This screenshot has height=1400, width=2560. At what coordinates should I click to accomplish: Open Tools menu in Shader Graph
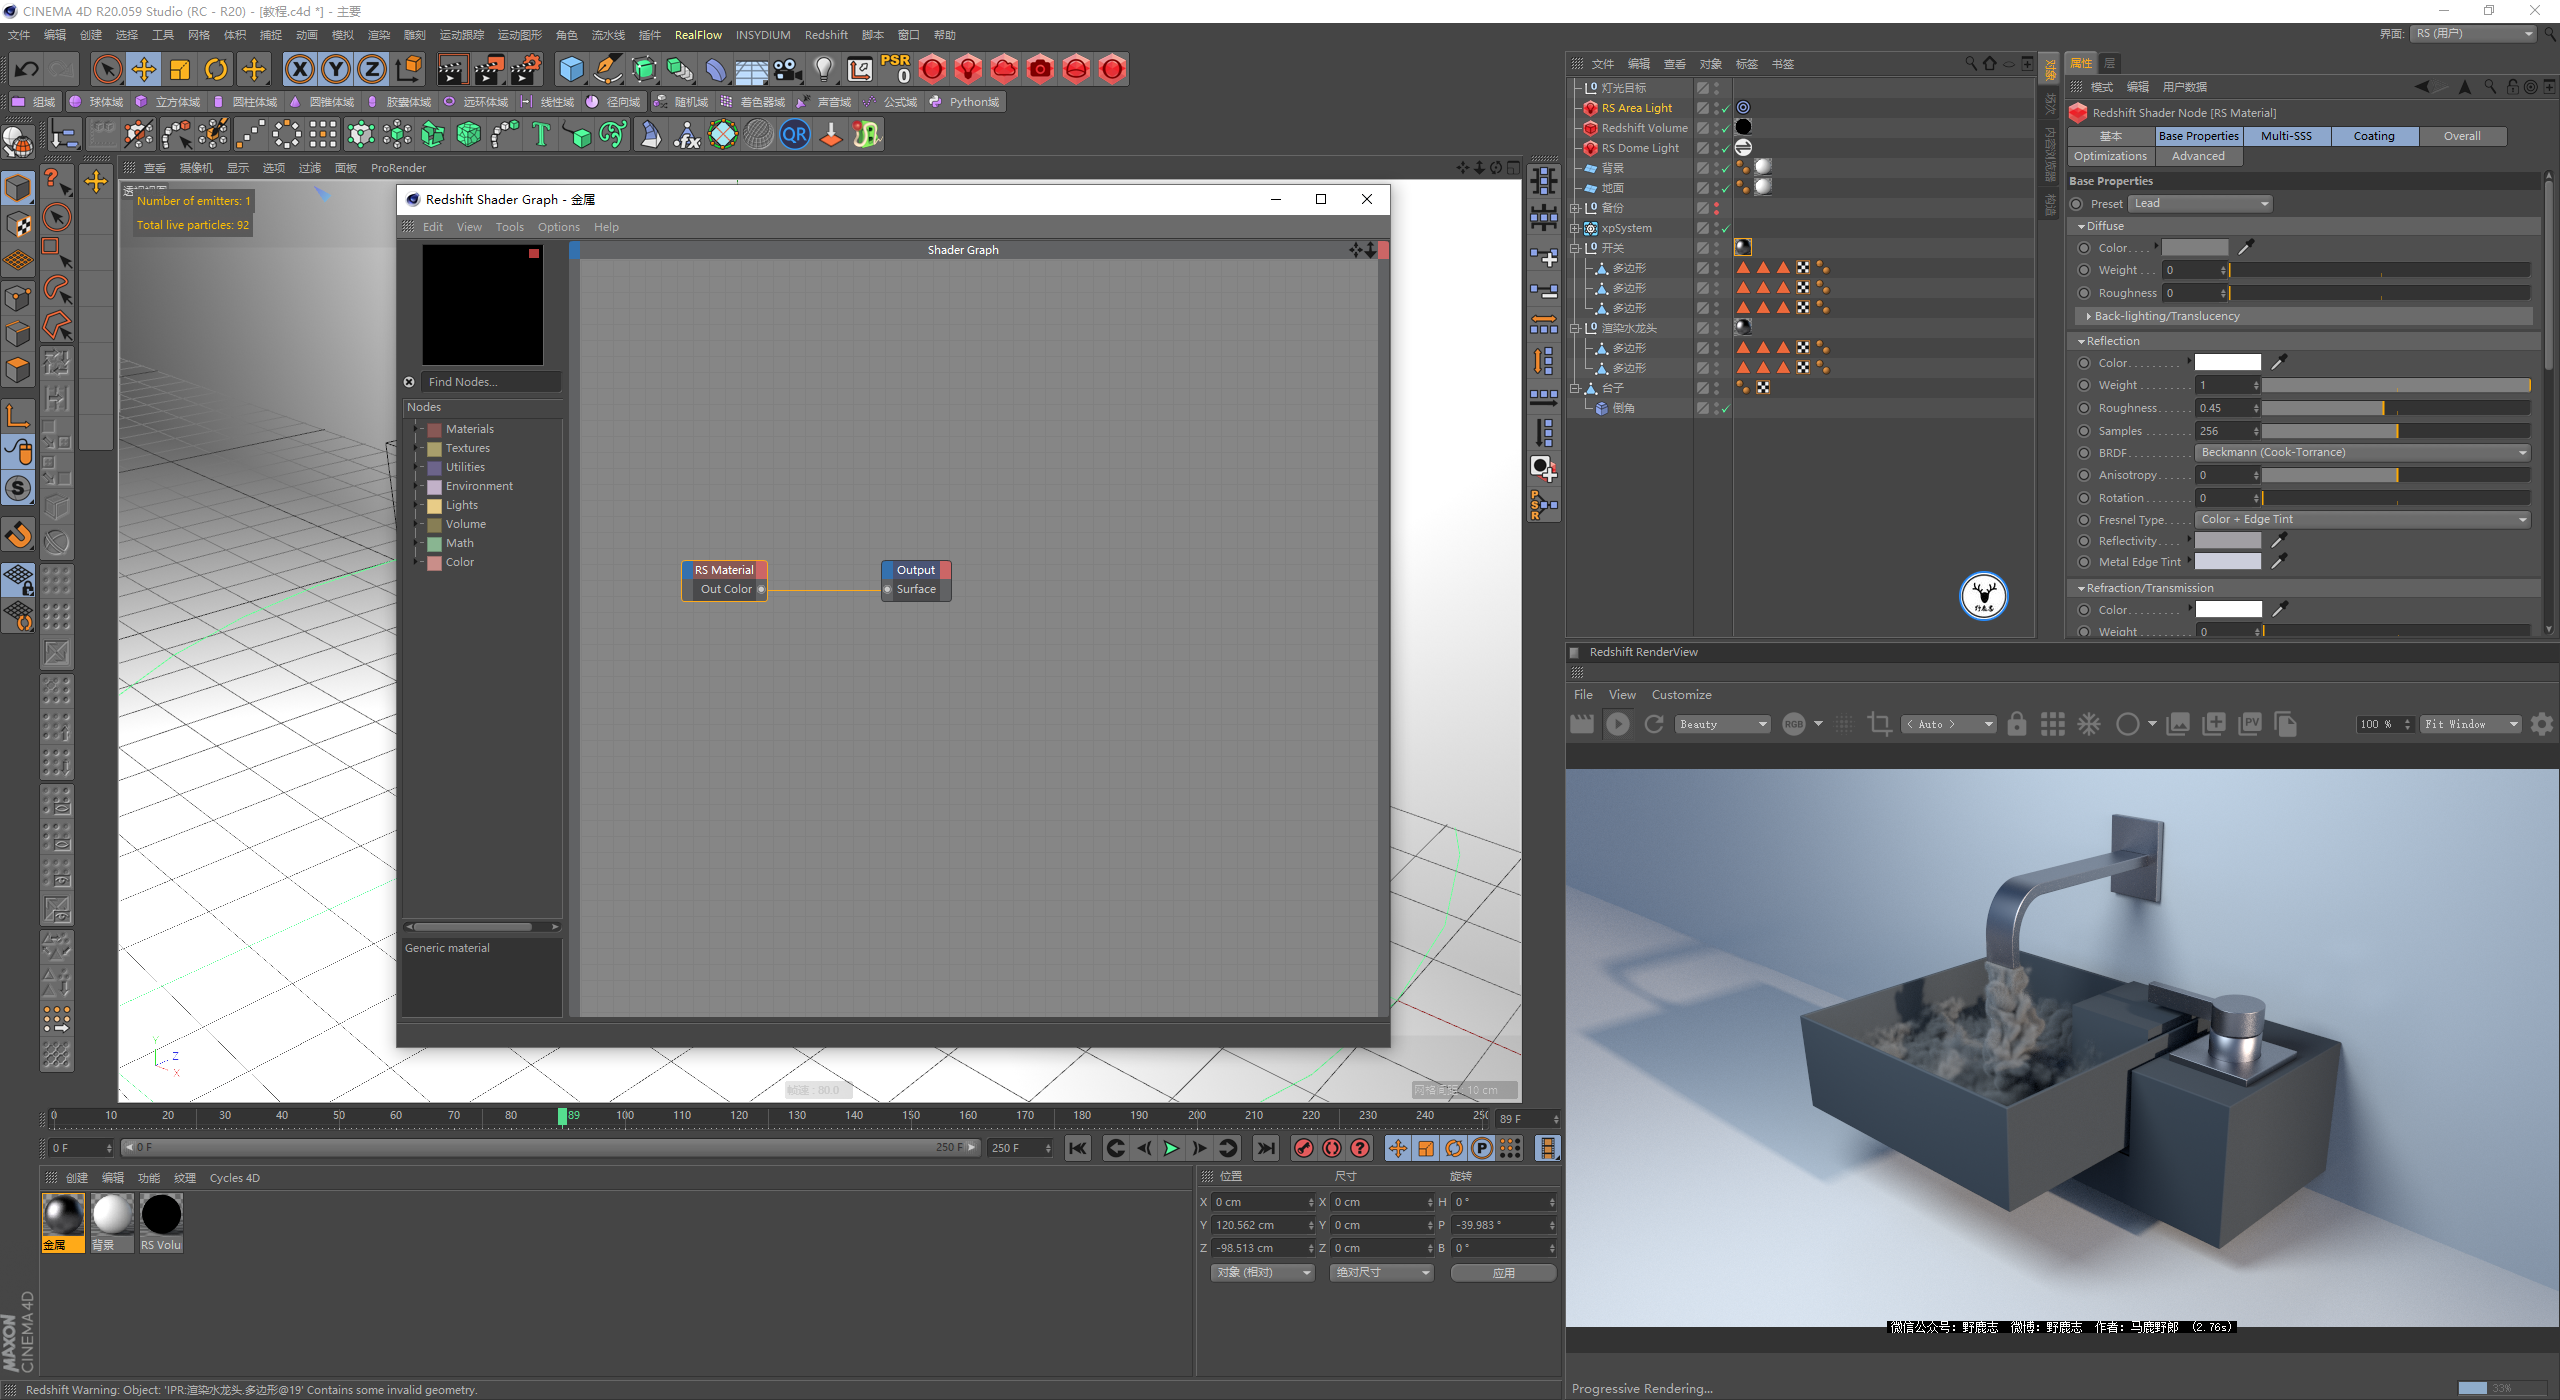click(x=509, y=227)
